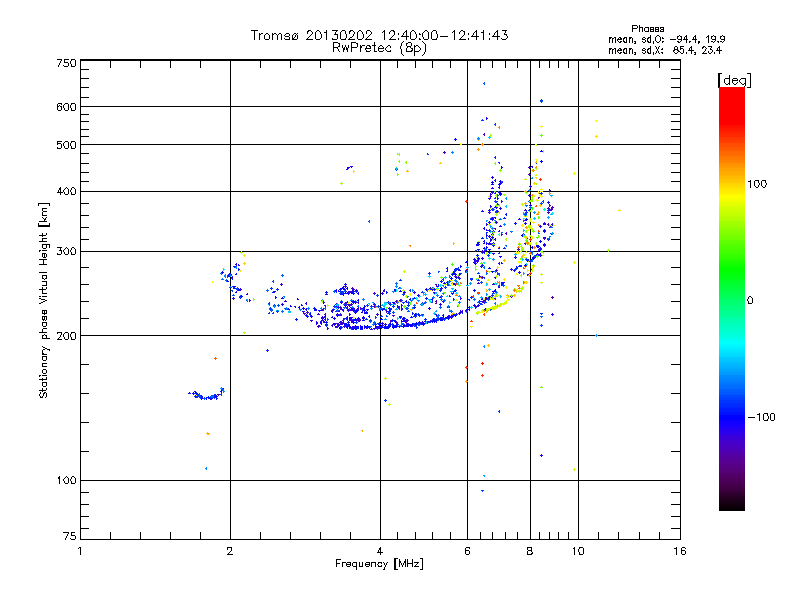
Task: Click the 'Stationary phase Virtual Height [km]' label
Action: 44,300
